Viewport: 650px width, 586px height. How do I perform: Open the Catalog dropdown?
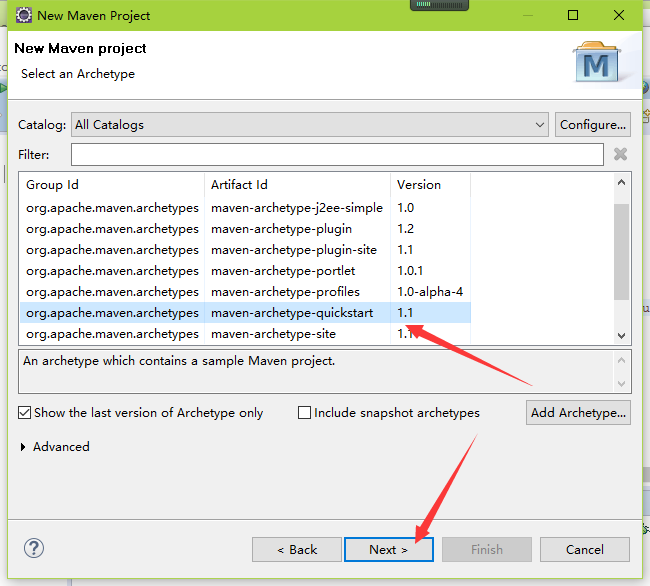click(310, 124)
